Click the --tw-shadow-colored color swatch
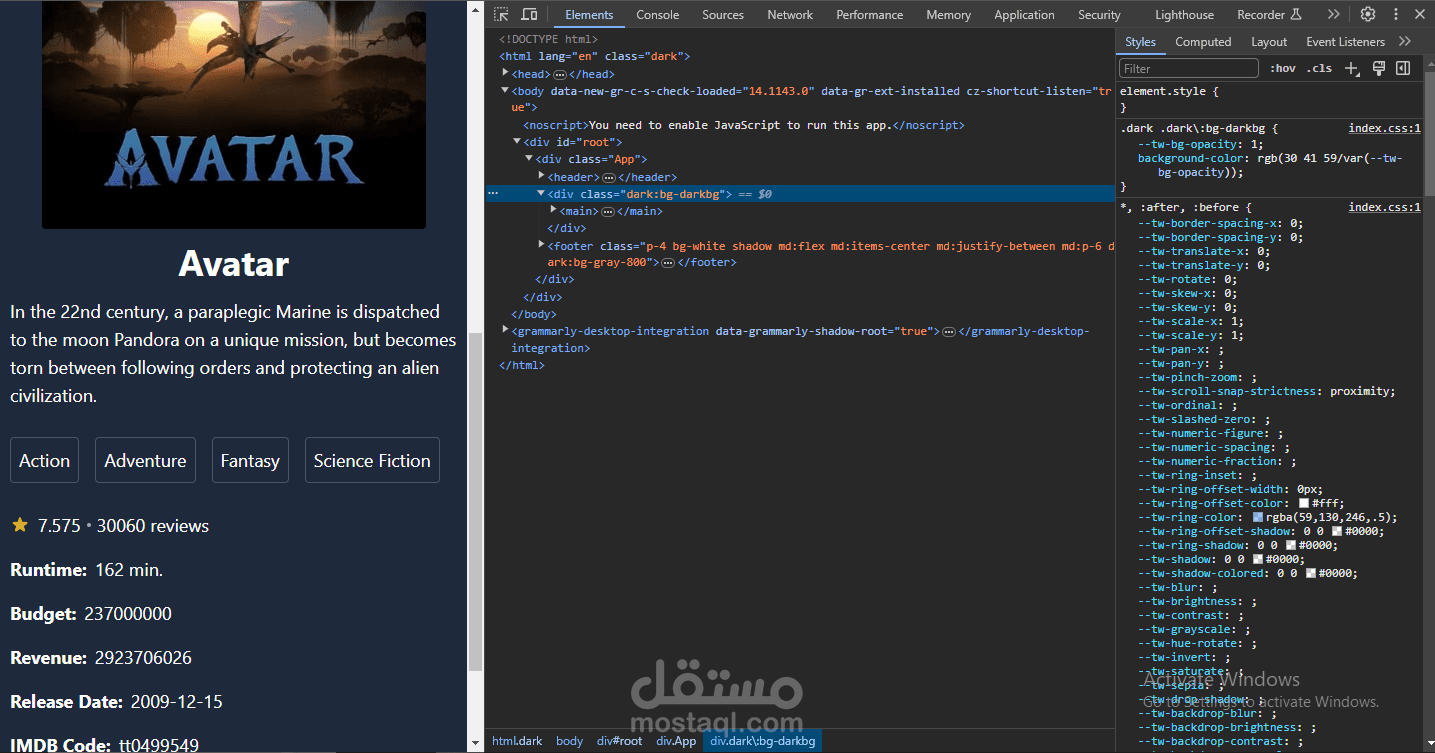This screenshot has height=753, width=1435. click(1311, 574)
